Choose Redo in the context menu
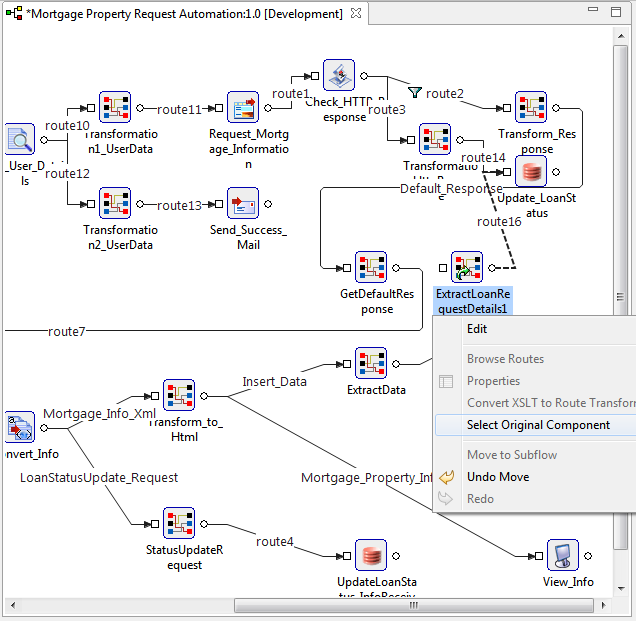Image resolution: width=636 pixels, height=621 pixels. (x=480, y=499)
